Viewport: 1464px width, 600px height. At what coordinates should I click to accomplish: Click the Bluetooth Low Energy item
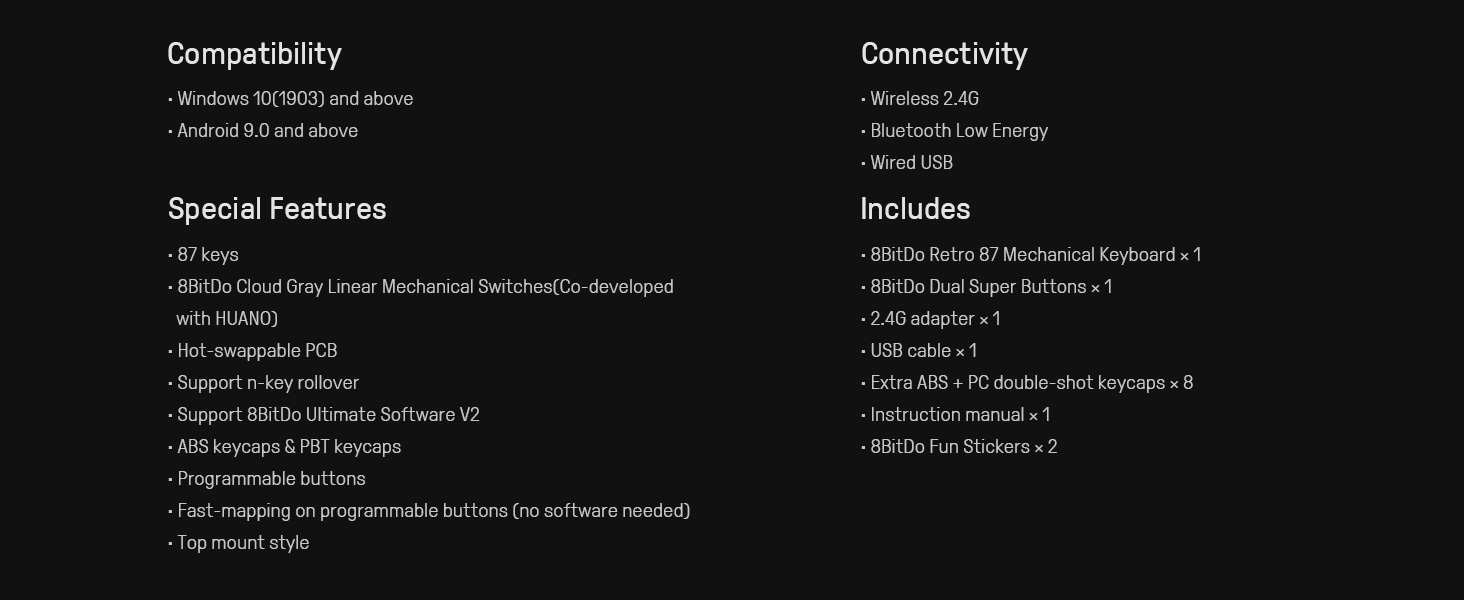click(x=955, y=131)
